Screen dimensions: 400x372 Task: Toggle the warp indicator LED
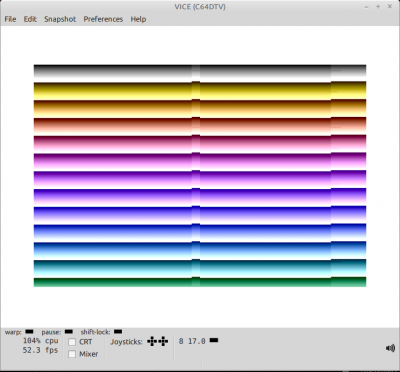click(x=29, y=332)
